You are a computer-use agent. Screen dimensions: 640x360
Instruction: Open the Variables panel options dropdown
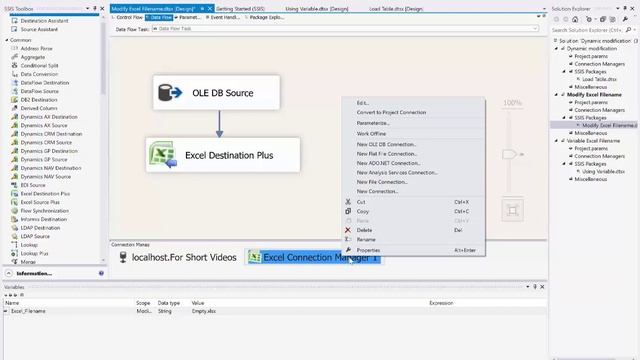528,287
